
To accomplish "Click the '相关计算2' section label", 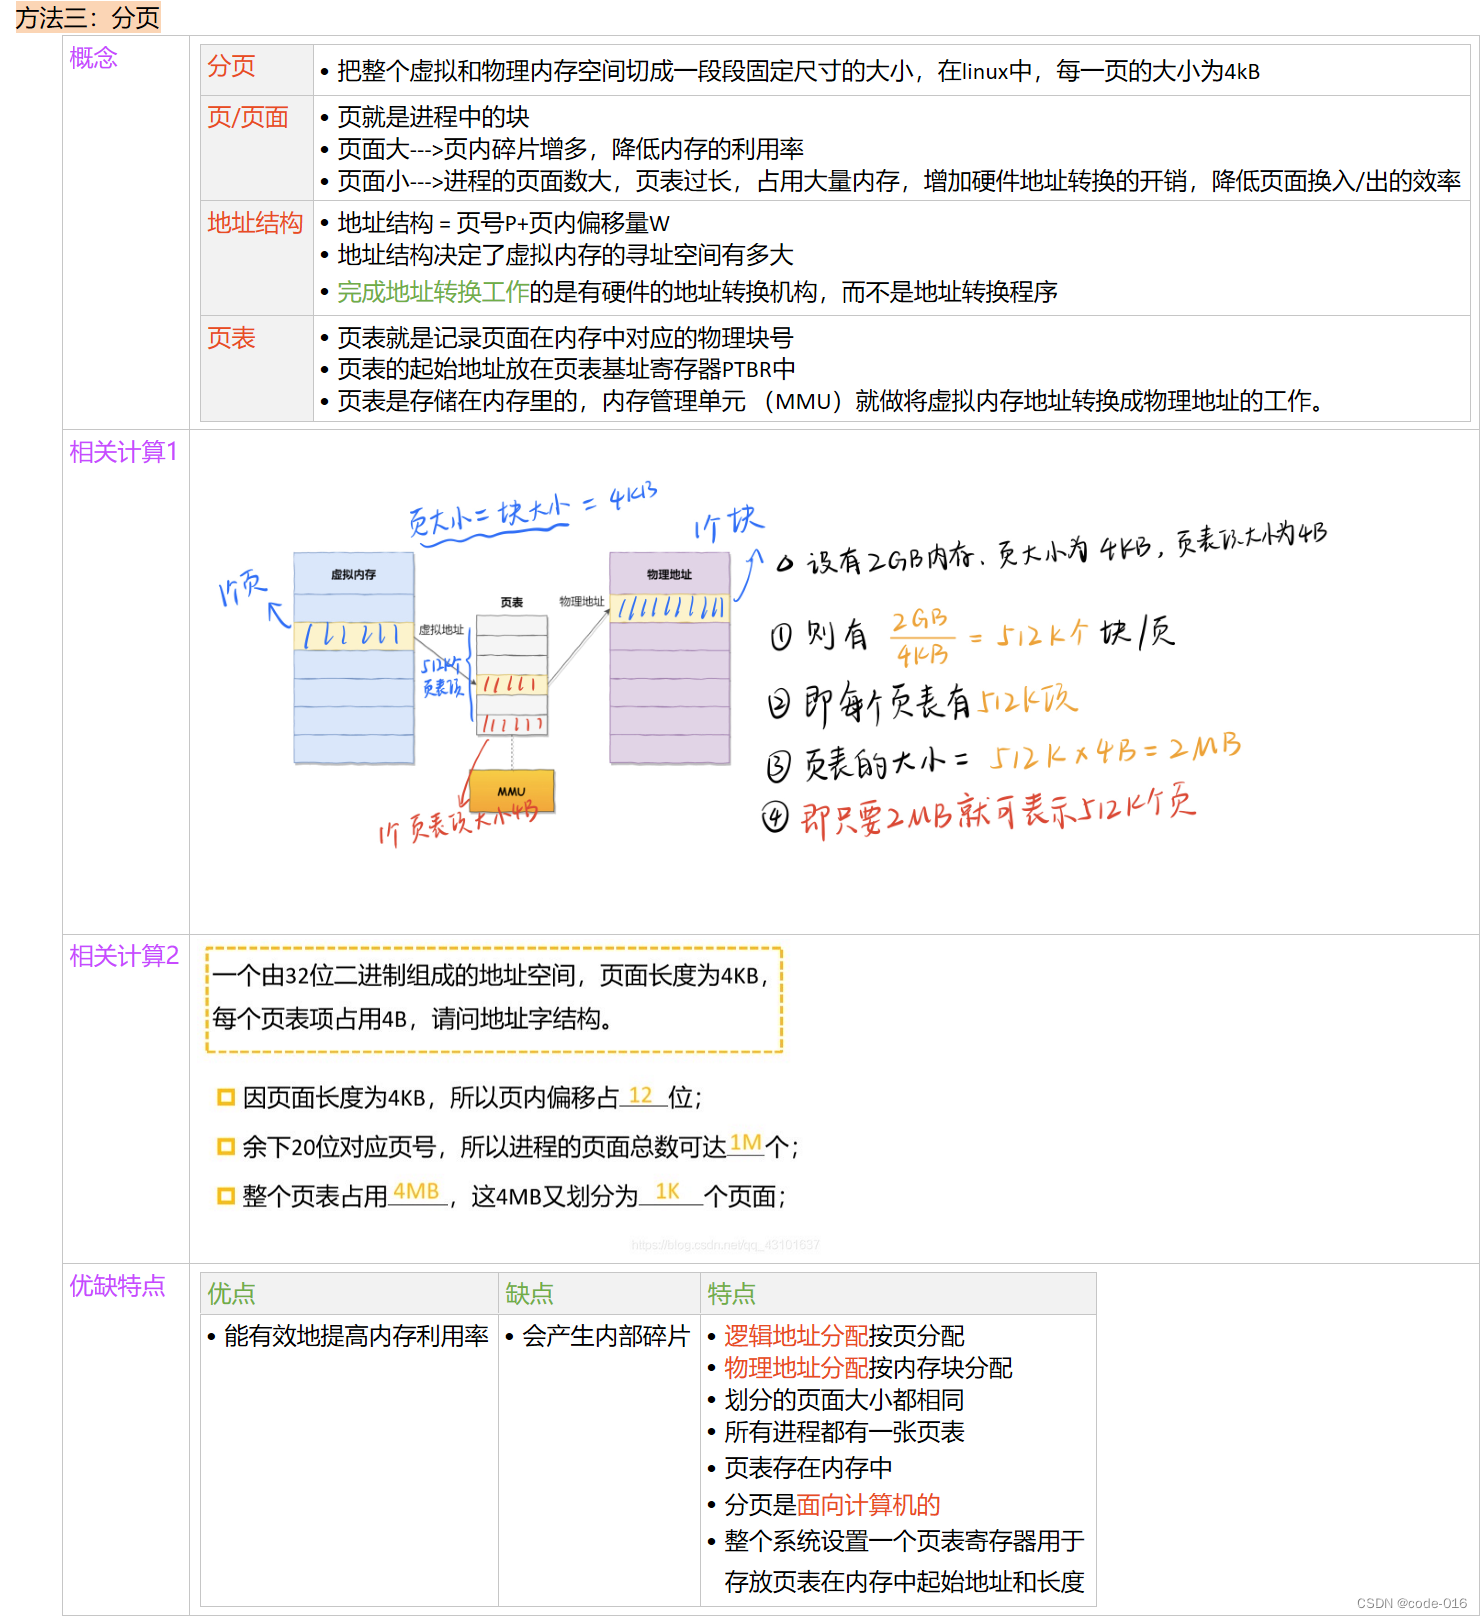I will (x=124, y=956).
